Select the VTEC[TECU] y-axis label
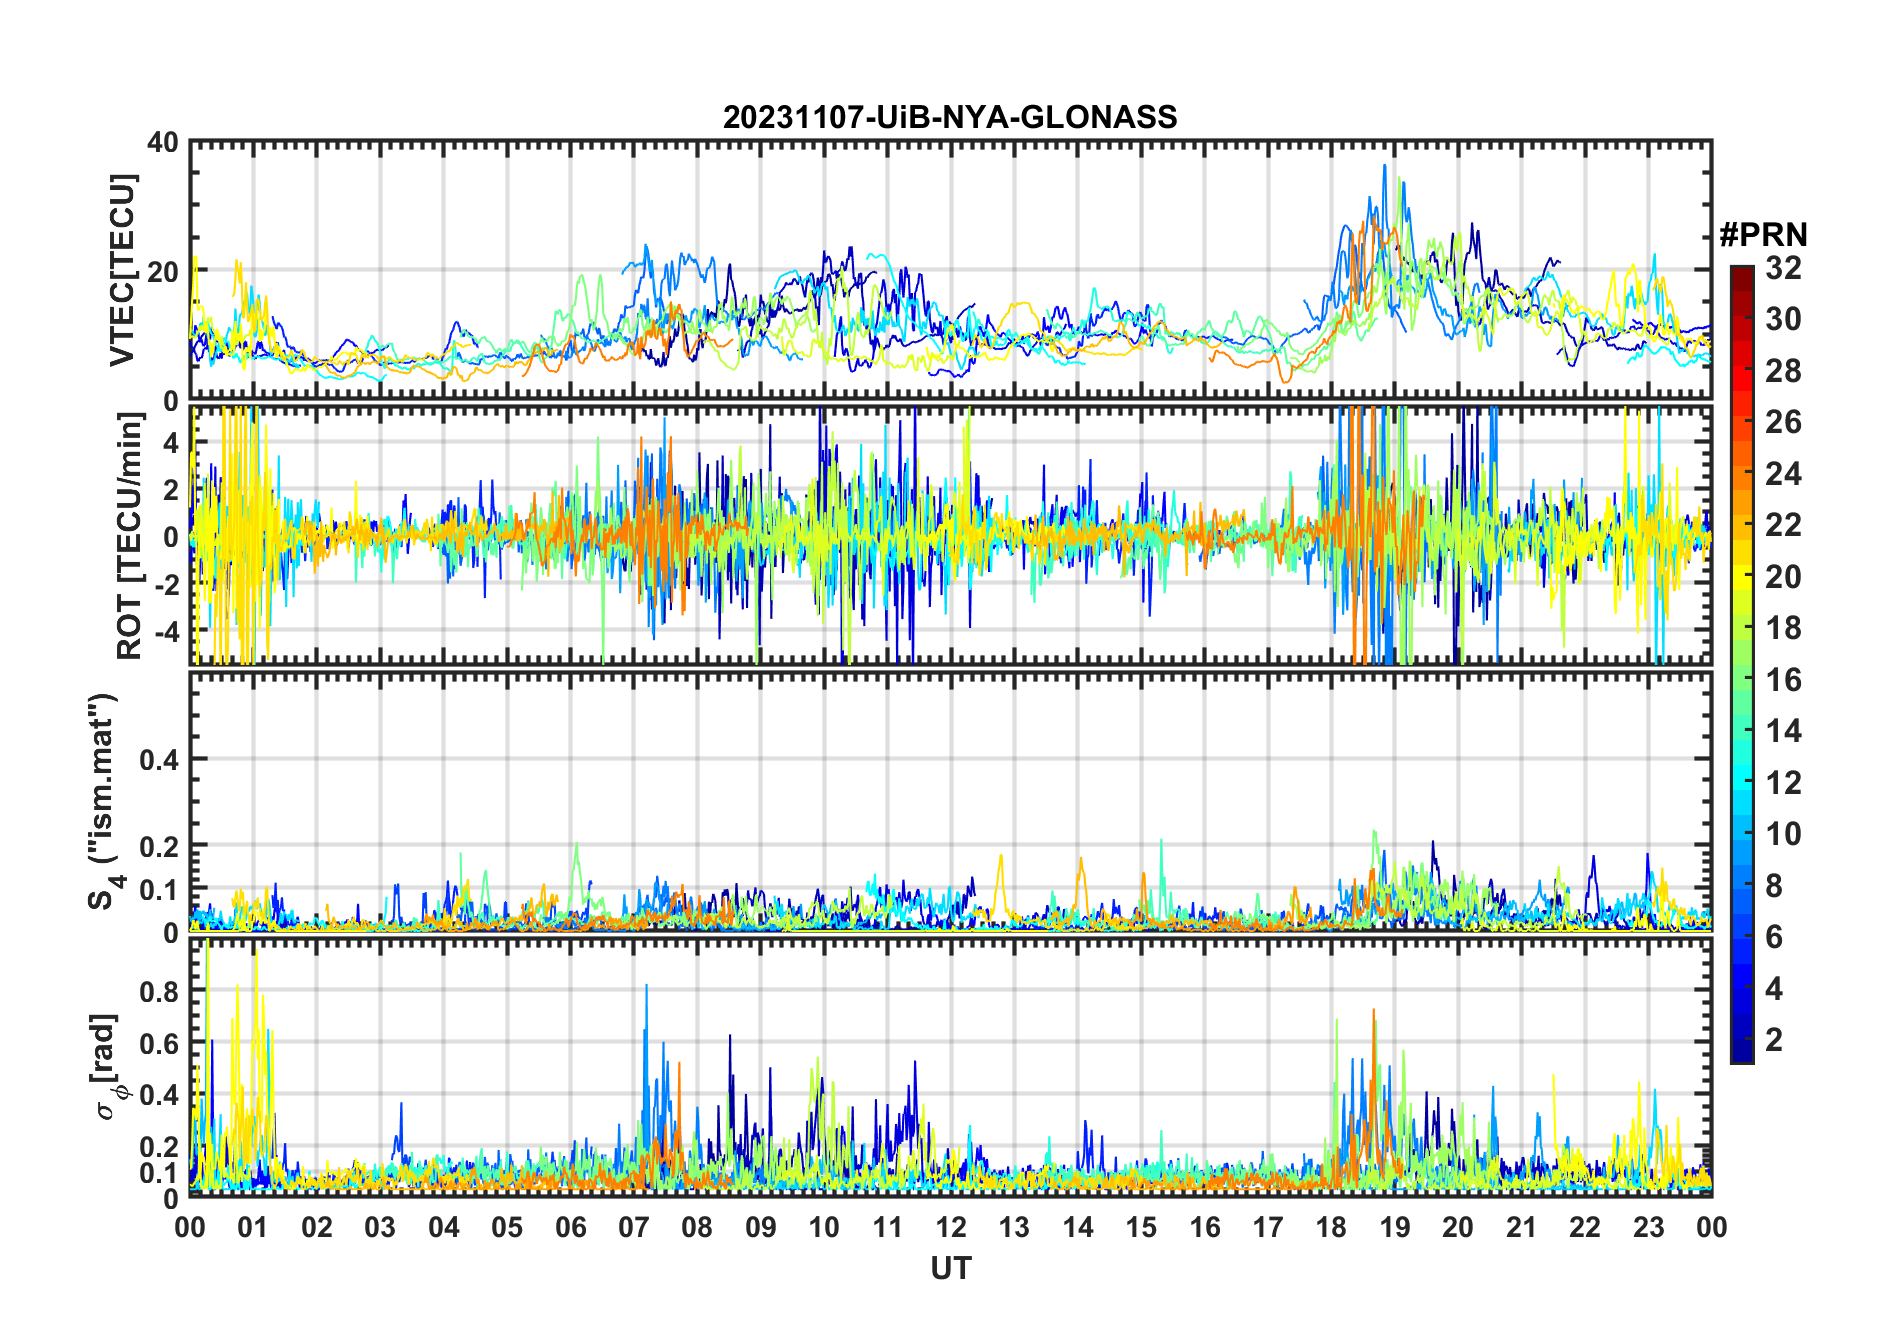Image resolution: width=1902 pixels, height=1330 pixels. tap(122, 271)
